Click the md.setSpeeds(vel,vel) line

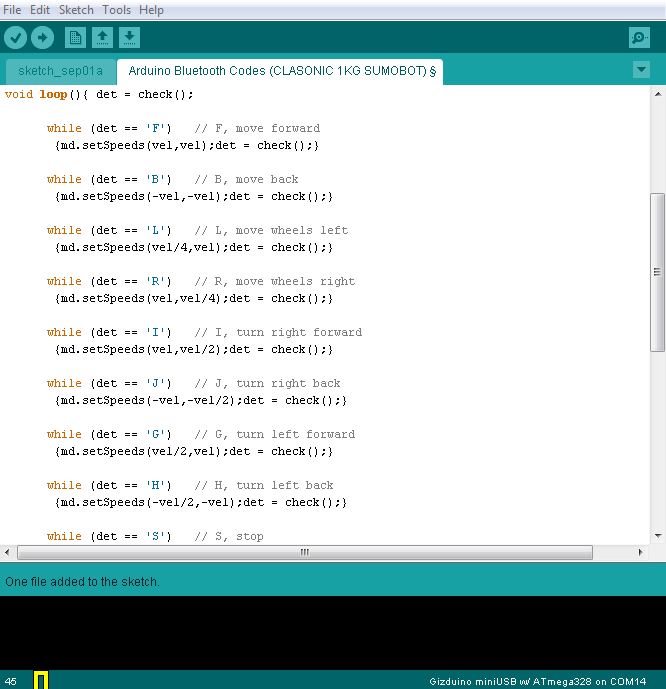pyautogui.click(x=187, y=145)
